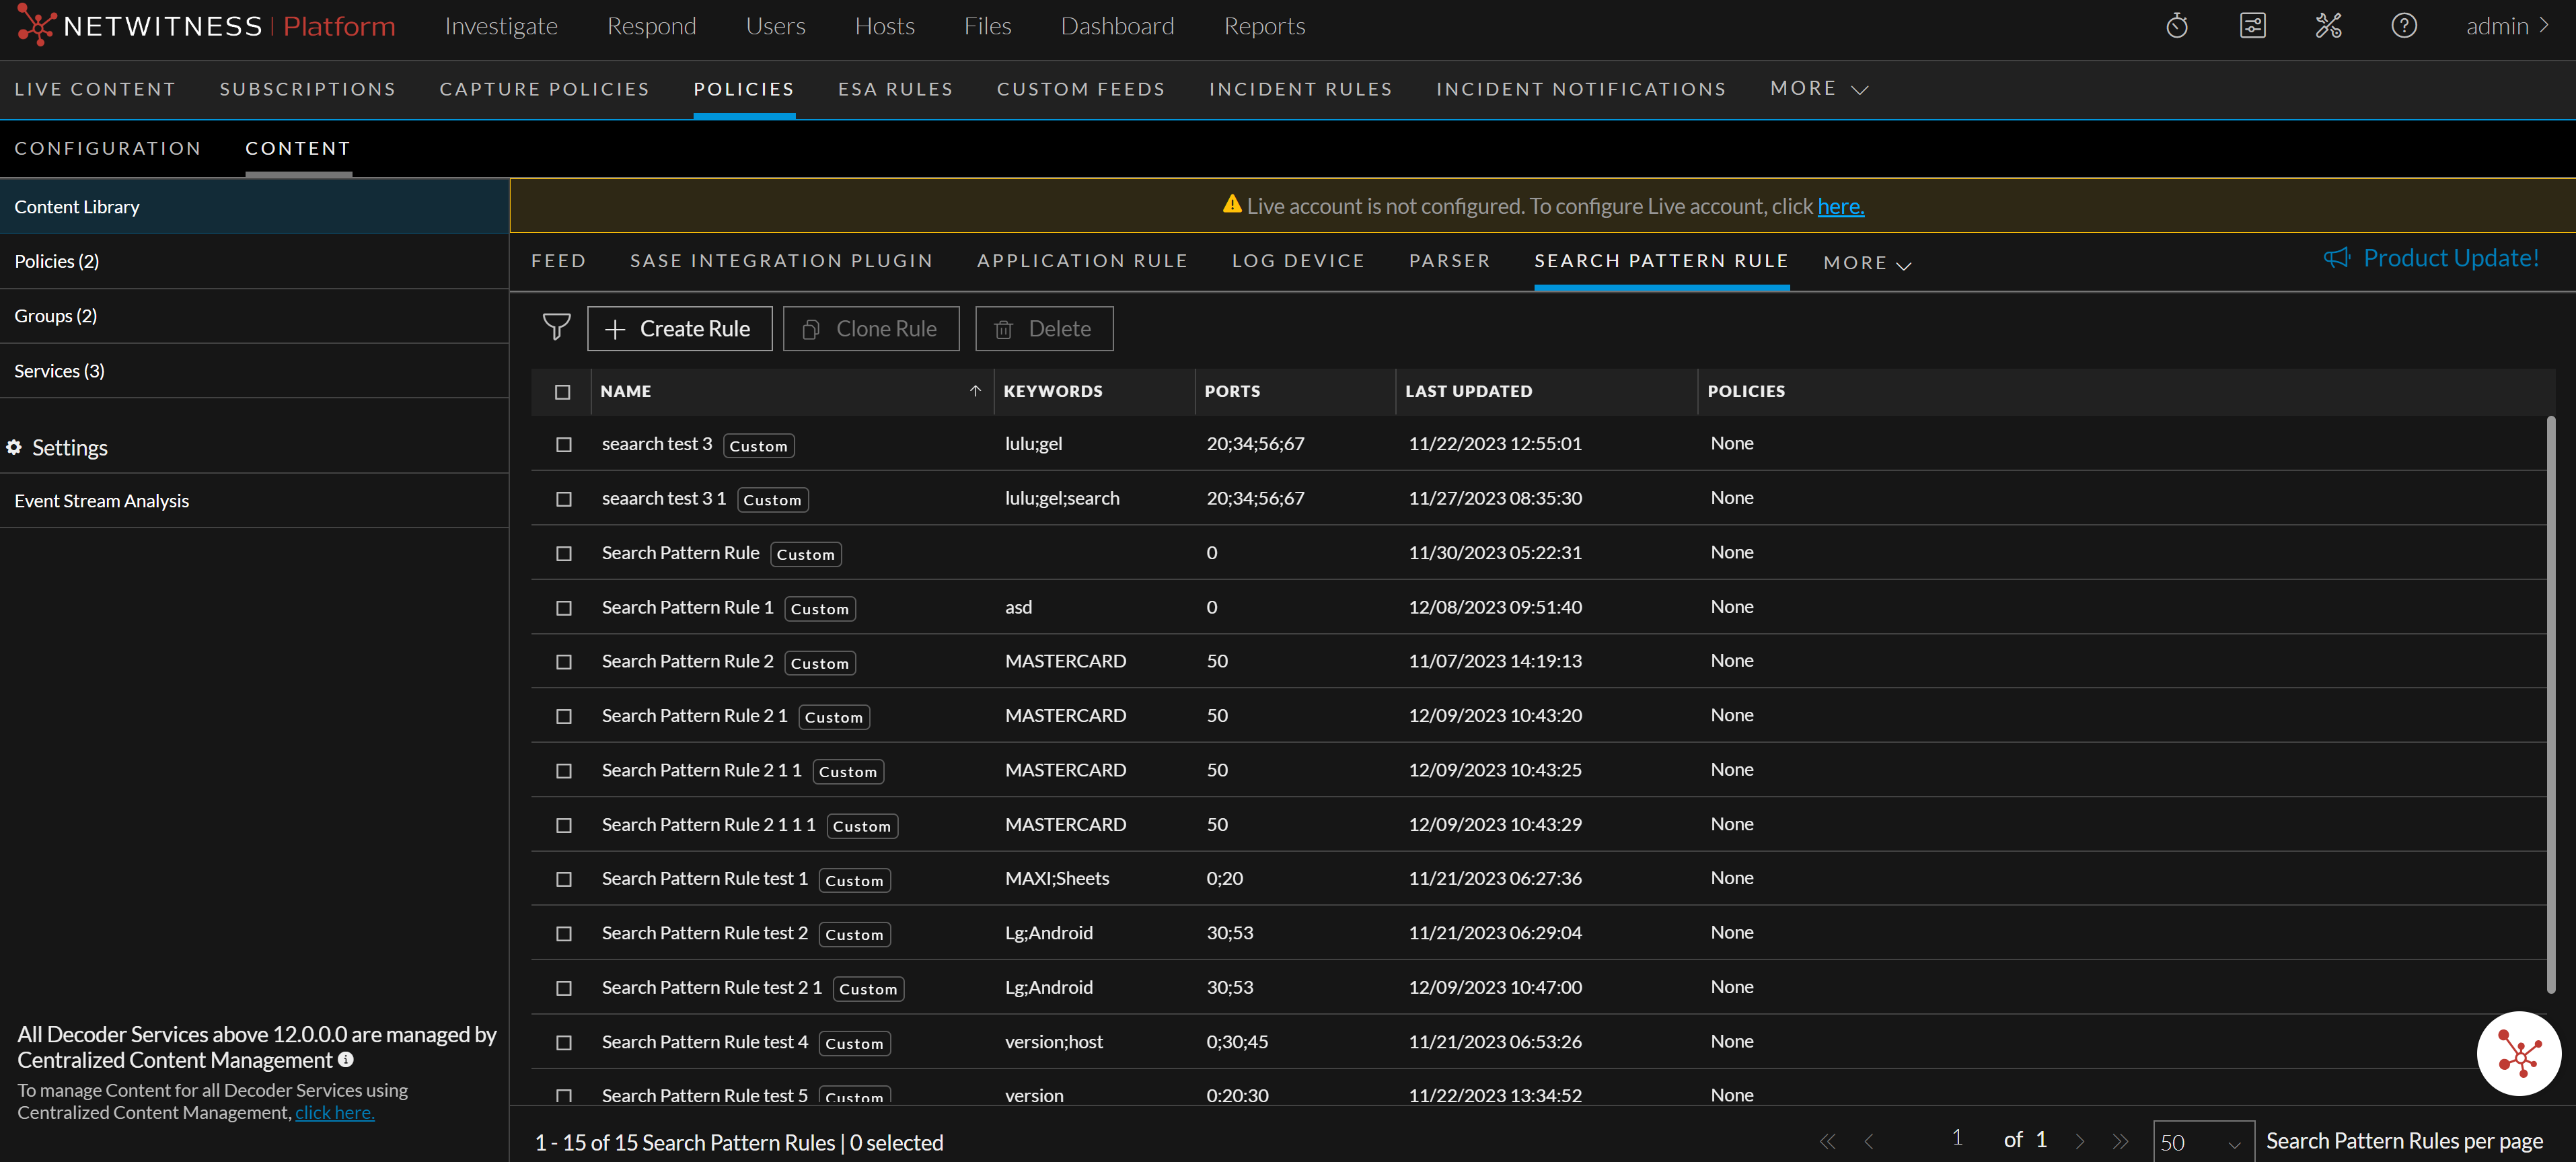Check the Search Pattern Rule test 2 row
Viewport: 2576px width, 1162px height.
[x=563, y=934]
